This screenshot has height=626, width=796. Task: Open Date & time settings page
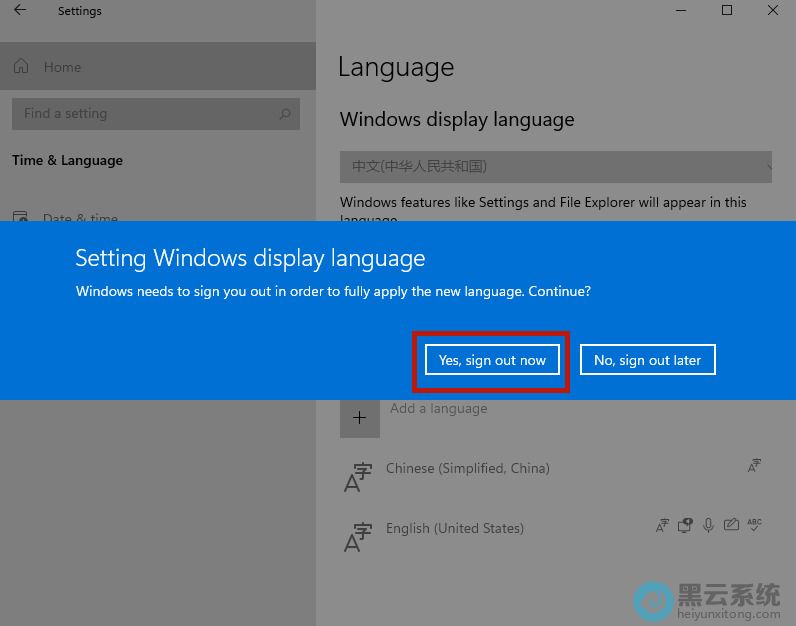click(x=80, y=218)
